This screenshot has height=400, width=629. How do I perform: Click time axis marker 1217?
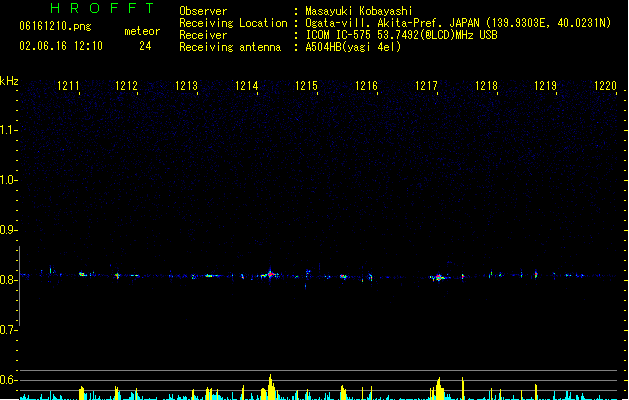coord(426,86)
